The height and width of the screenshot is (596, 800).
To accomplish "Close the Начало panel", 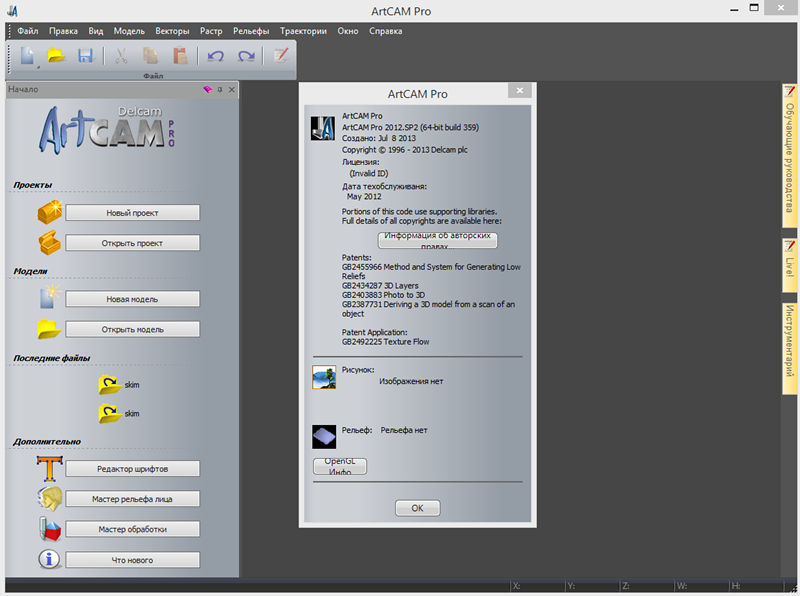I will [232, 89].
